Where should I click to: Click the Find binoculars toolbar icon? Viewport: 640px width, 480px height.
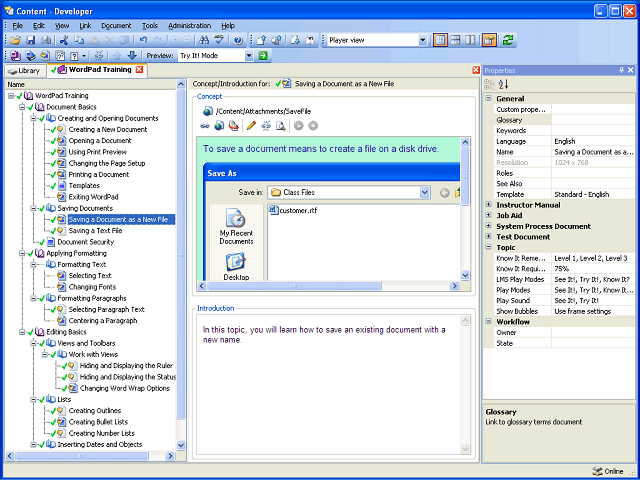[x=204, y=40]
